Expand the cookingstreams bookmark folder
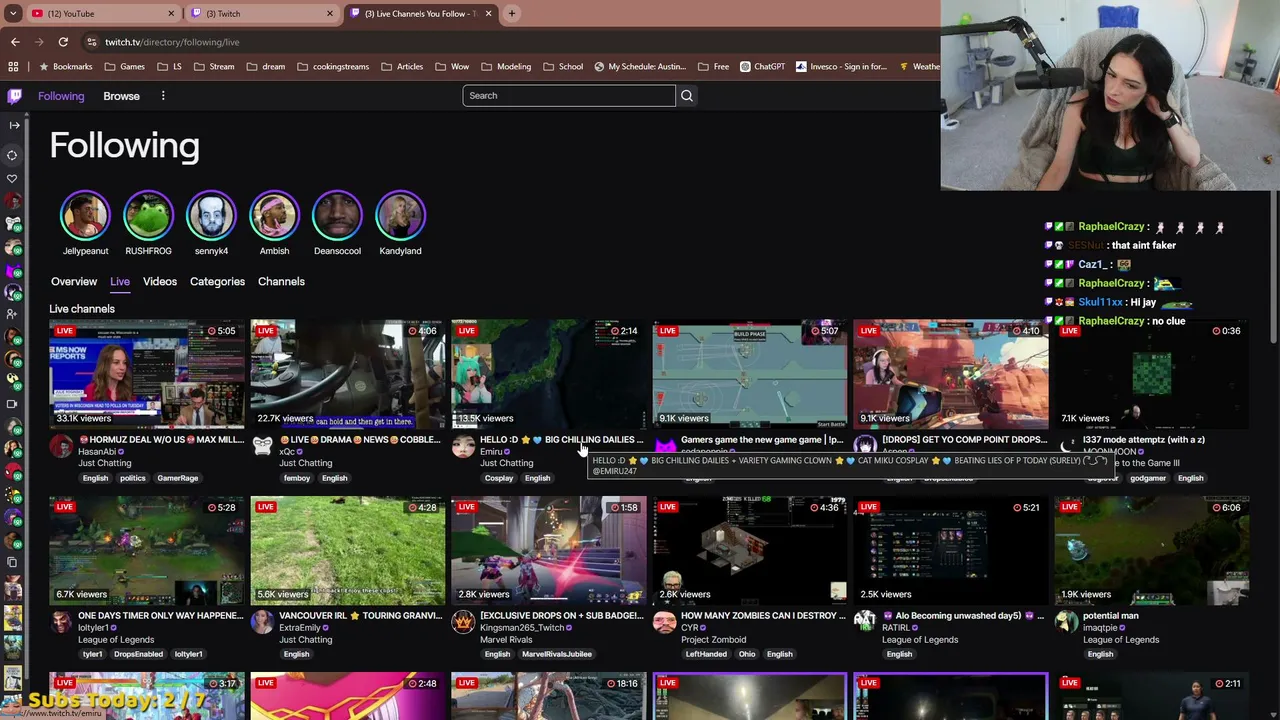 (x=333, y=67)
